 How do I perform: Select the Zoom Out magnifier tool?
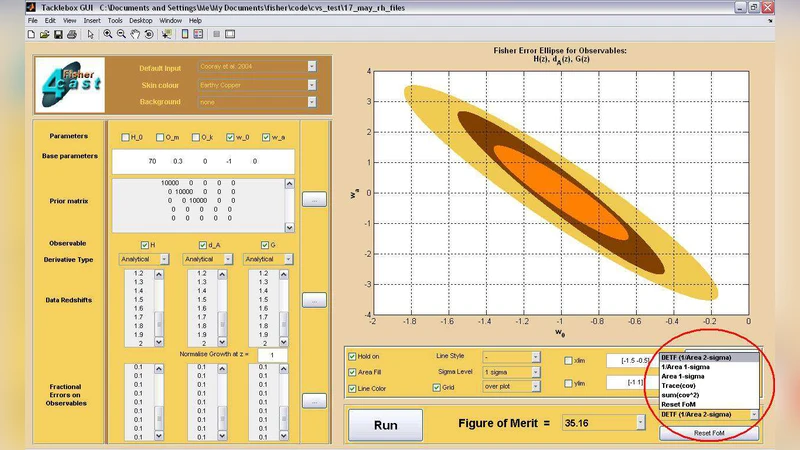(x=121, y=34)
